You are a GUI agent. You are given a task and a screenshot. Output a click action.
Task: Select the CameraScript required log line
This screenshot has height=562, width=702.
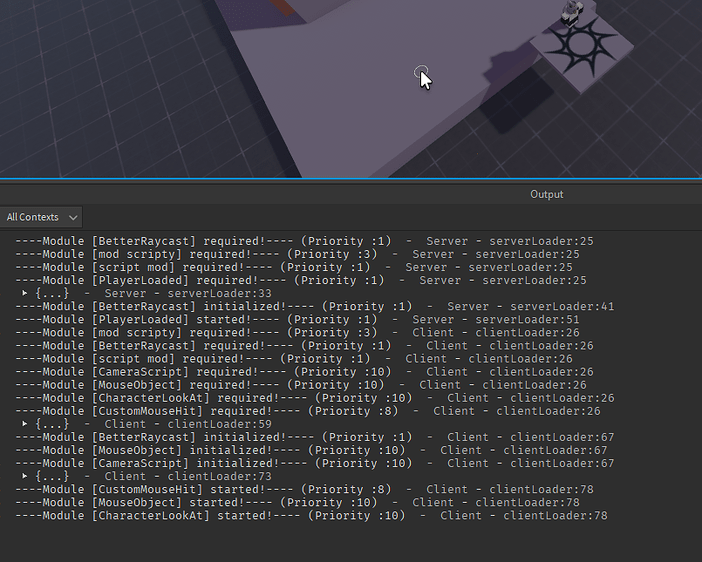pyautogui.click(x=304, y=372)
